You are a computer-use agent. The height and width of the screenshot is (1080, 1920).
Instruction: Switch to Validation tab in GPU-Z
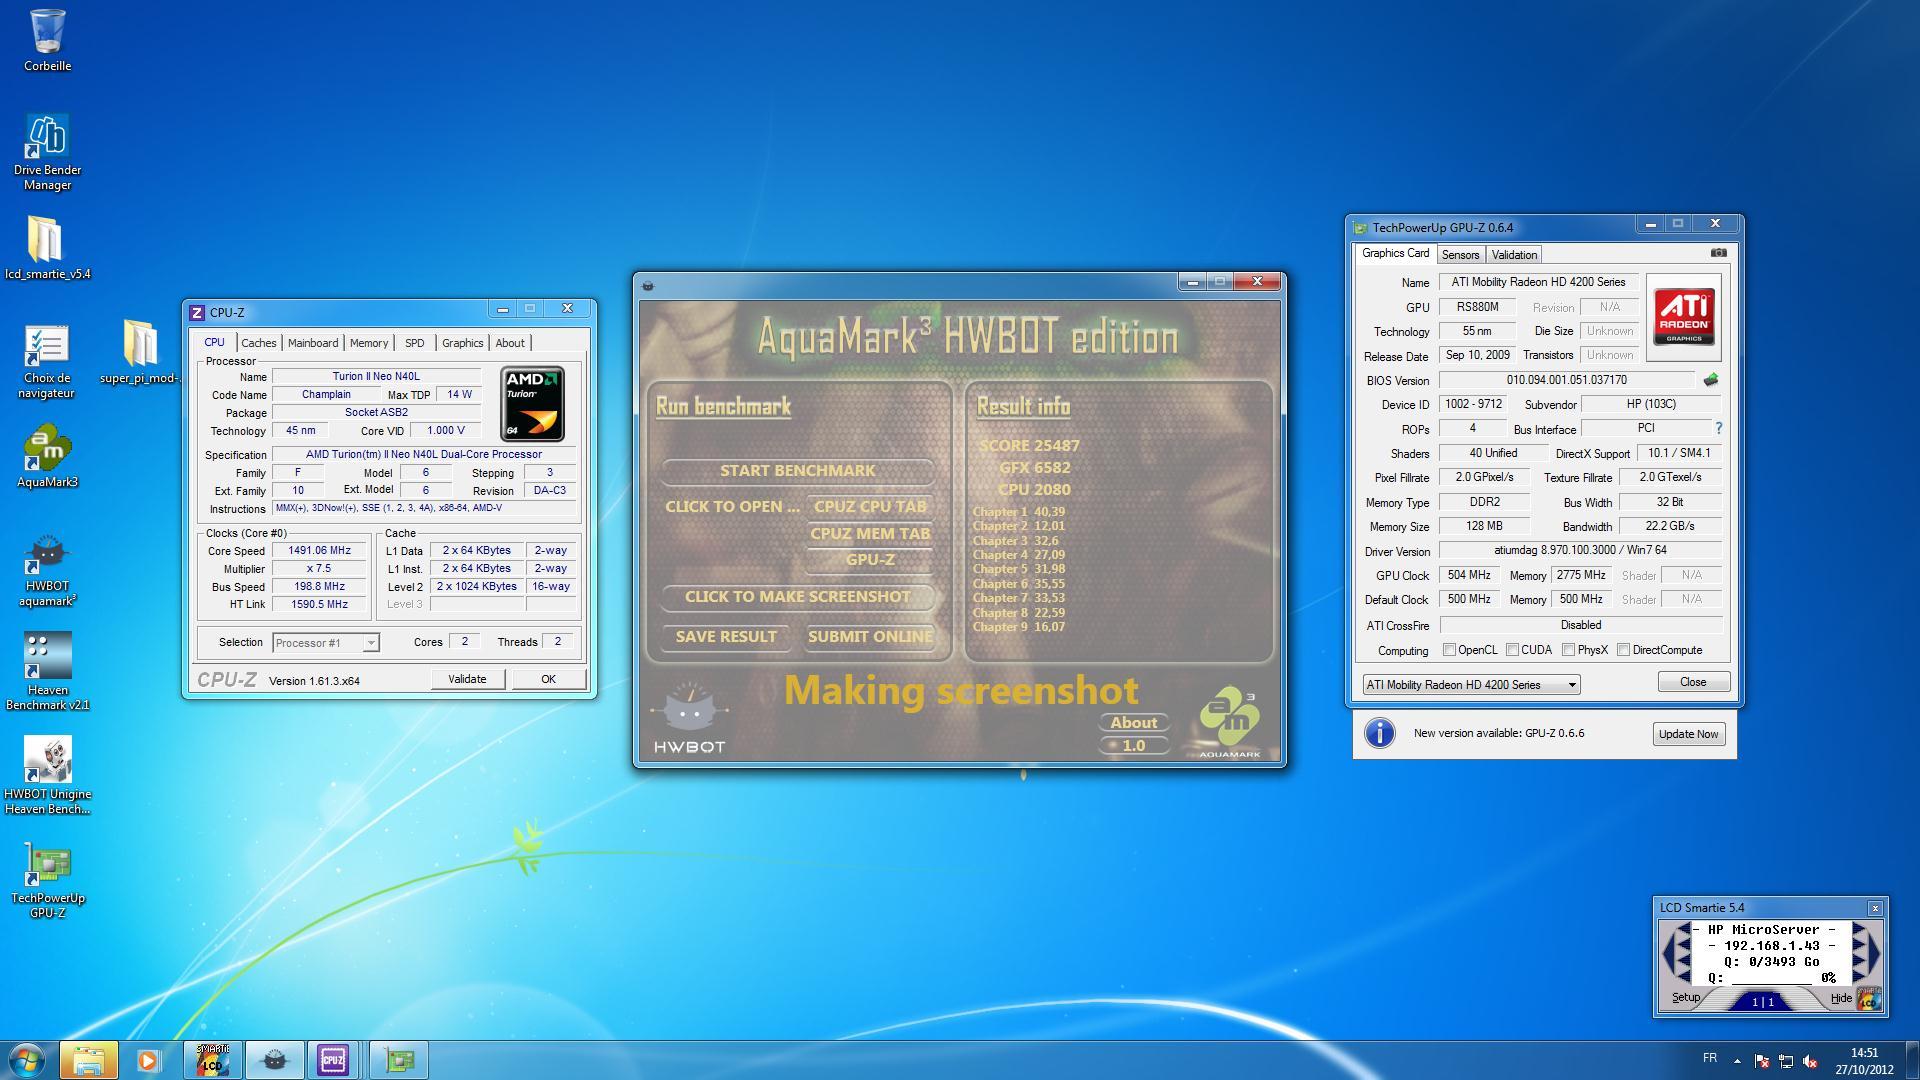tap(1514, 255)
